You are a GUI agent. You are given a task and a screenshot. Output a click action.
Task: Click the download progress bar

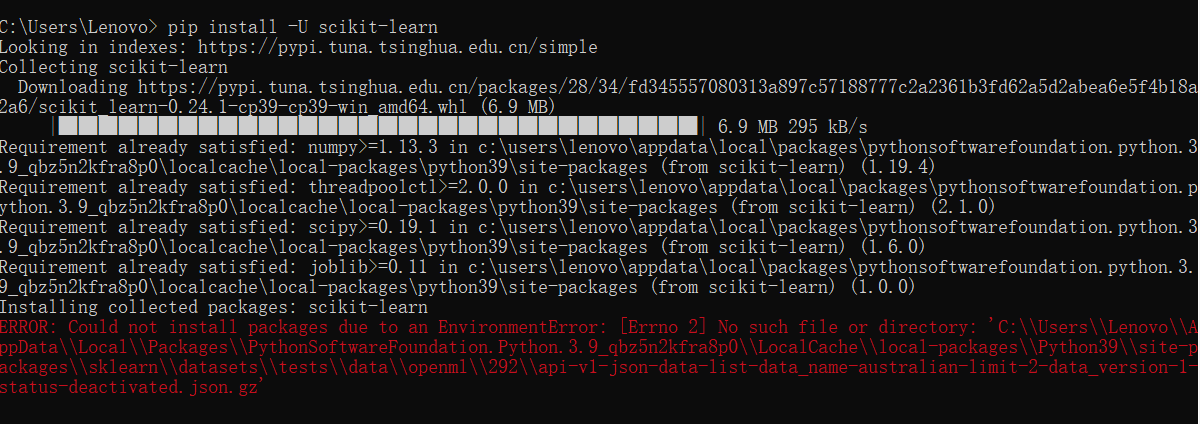point(385,126)
